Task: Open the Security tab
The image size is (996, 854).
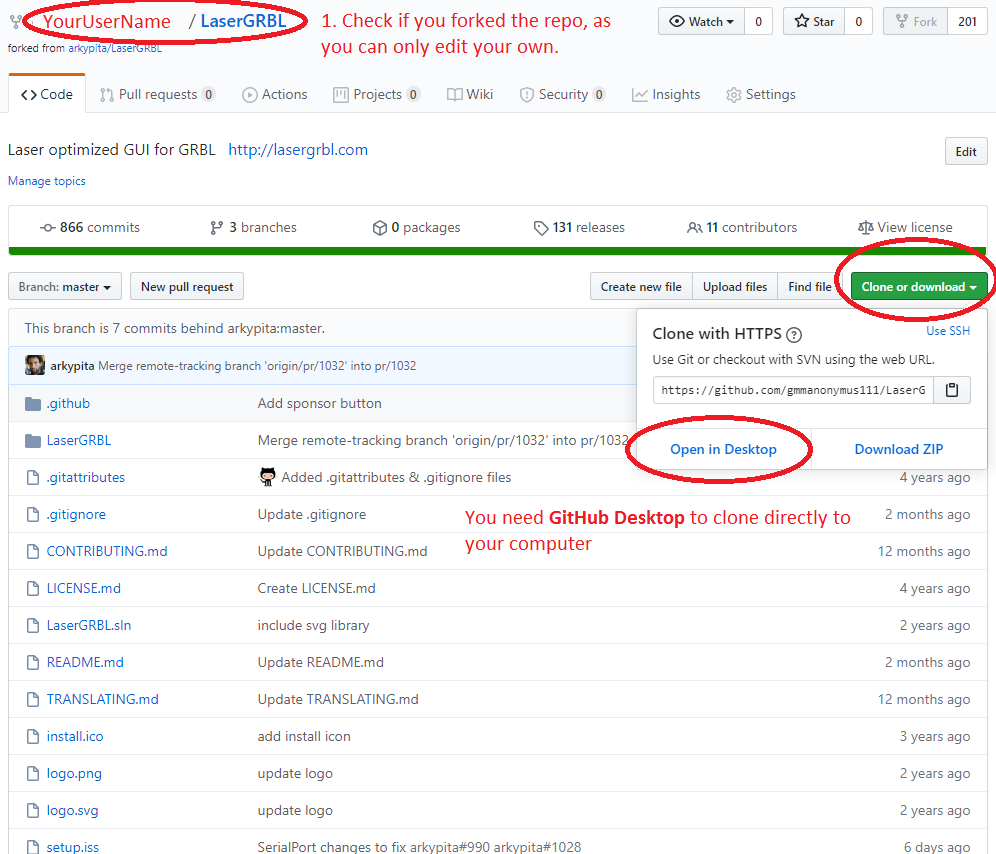Action: [x=562, y=94]
